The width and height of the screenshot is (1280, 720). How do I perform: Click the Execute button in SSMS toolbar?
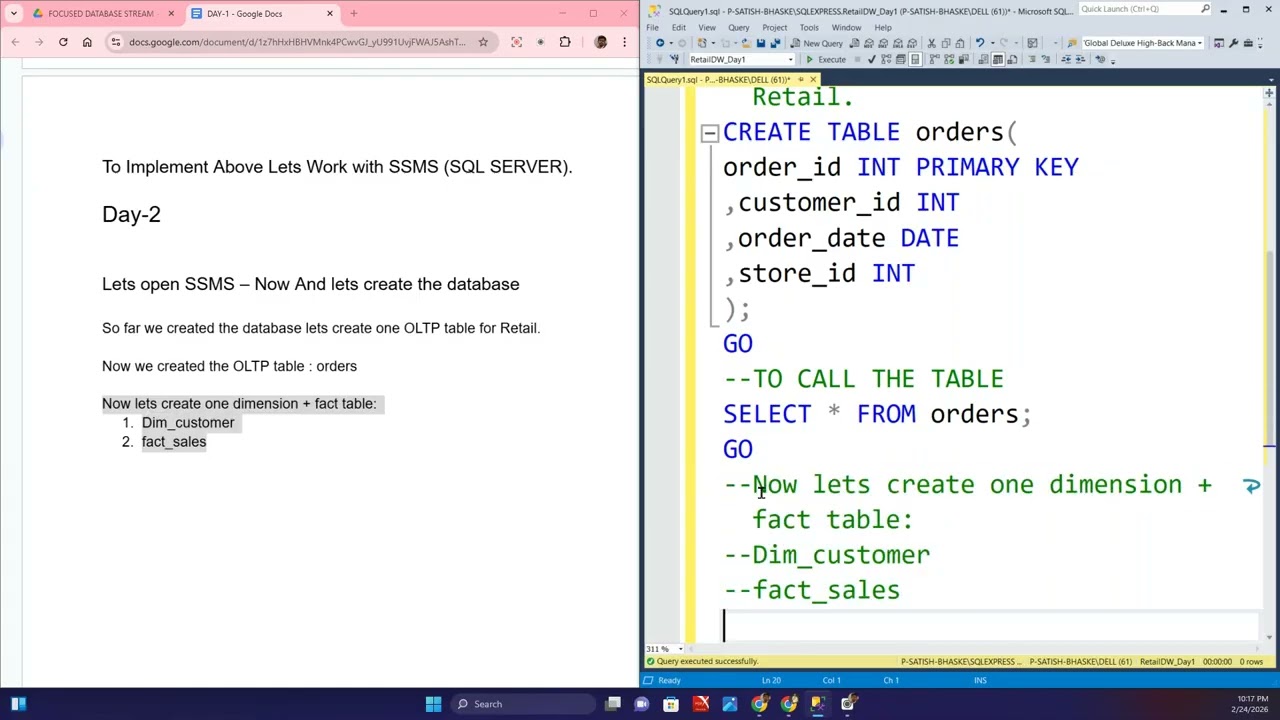[826, 59]
